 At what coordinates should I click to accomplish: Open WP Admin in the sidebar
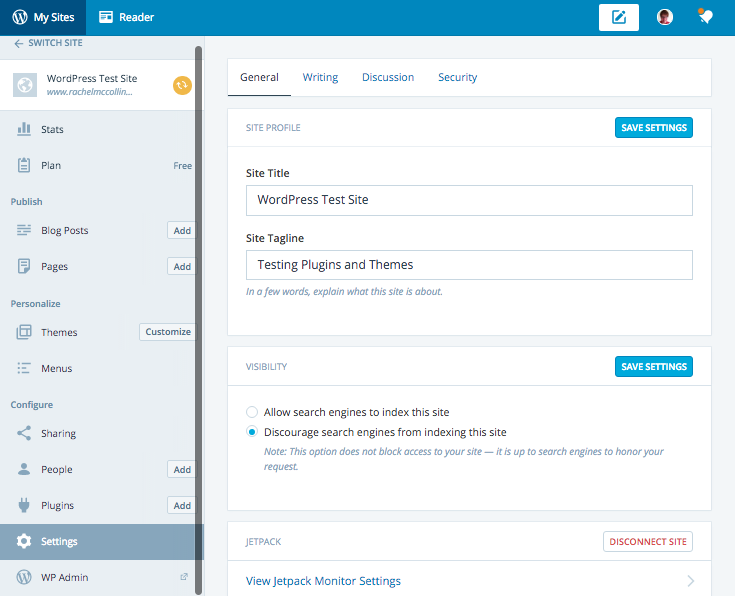(x=64, y=577)
